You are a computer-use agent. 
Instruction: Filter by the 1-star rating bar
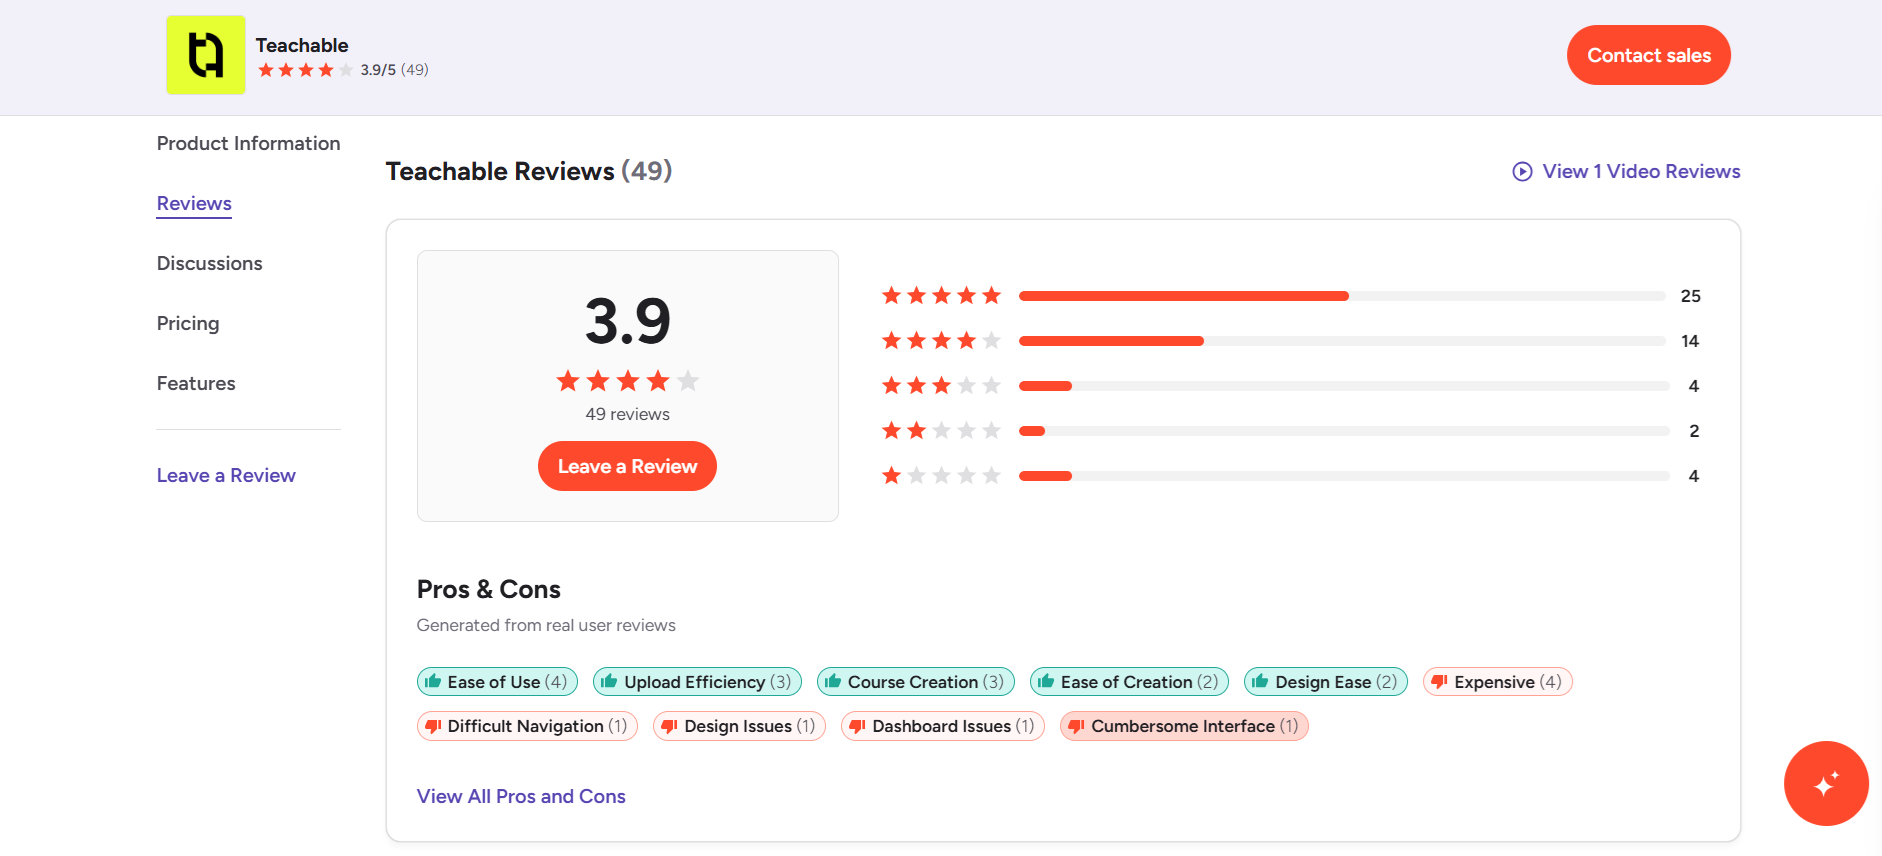[x=1344, y=476]
